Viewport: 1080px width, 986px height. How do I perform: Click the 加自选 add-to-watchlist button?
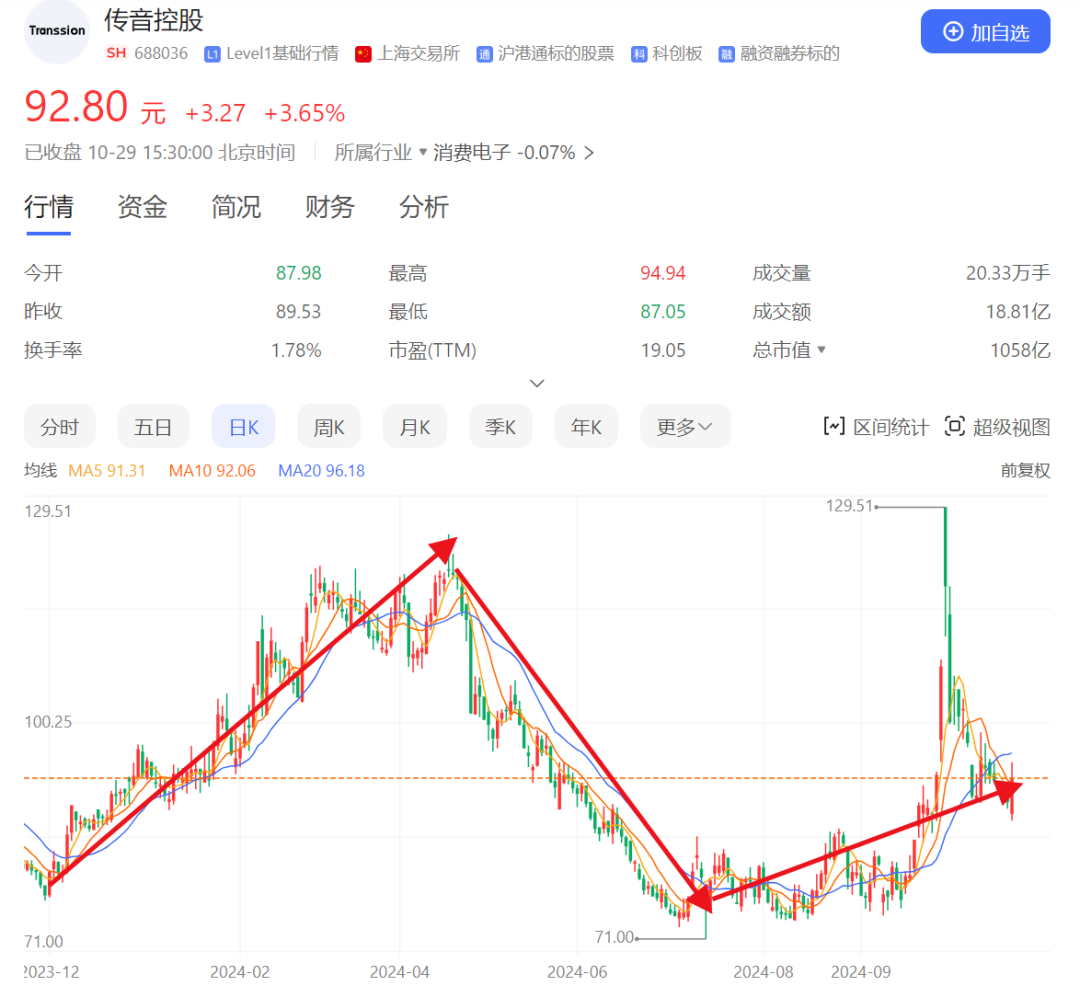pos(985,31)
